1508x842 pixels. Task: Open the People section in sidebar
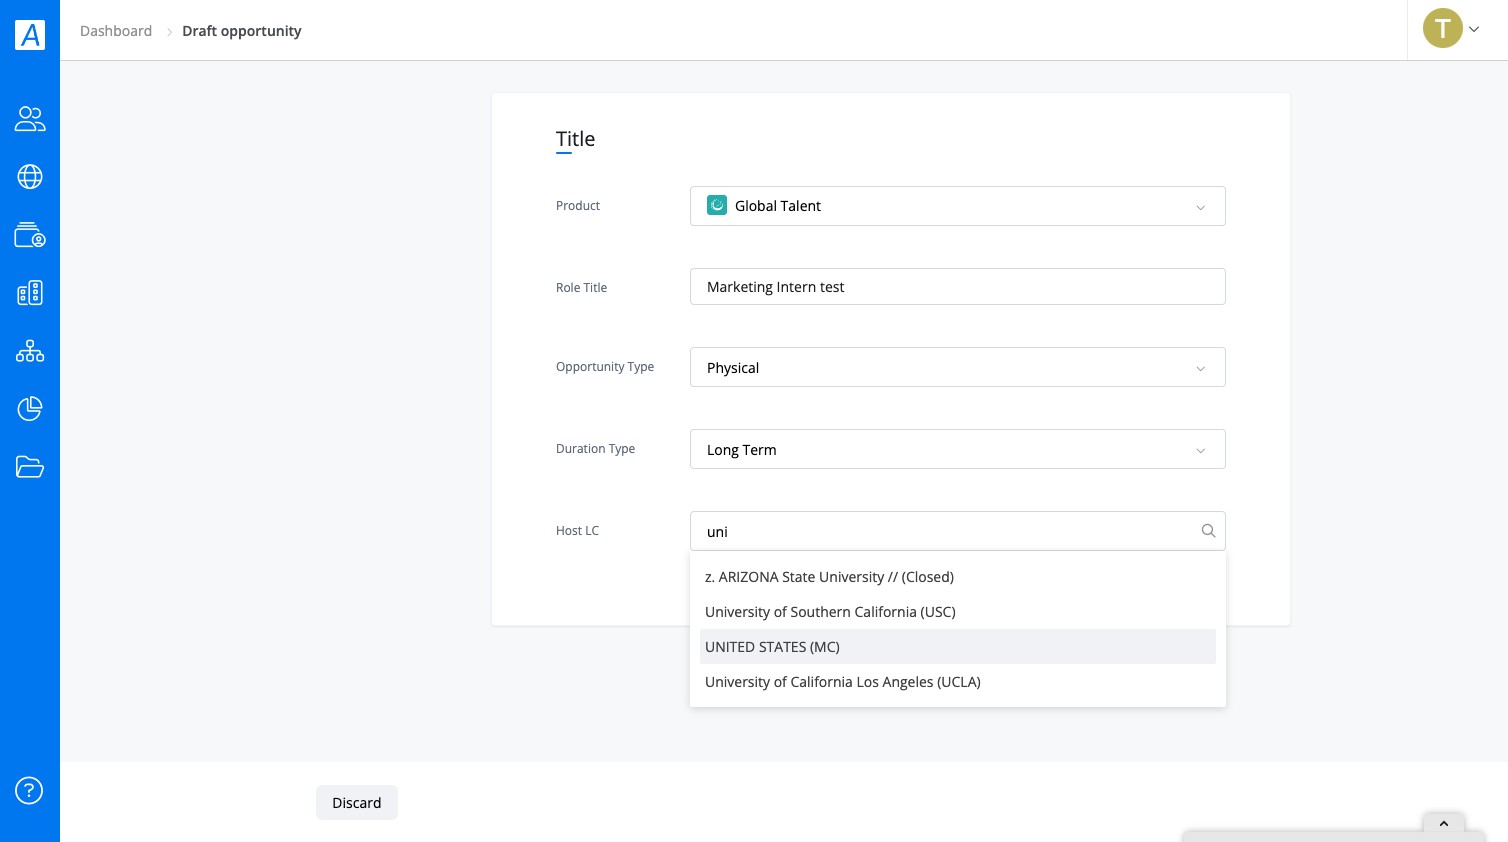click(30, 119)
